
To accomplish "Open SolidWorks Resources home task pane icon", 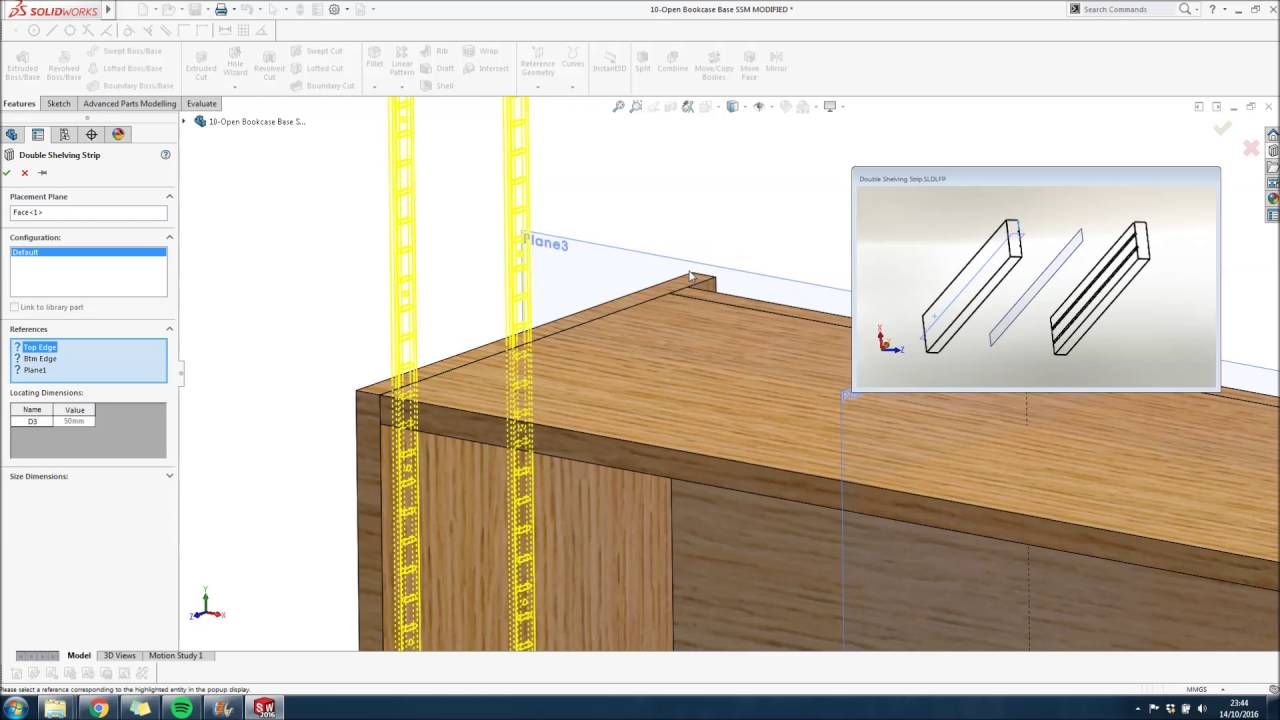I will (x=1273, y=135).
